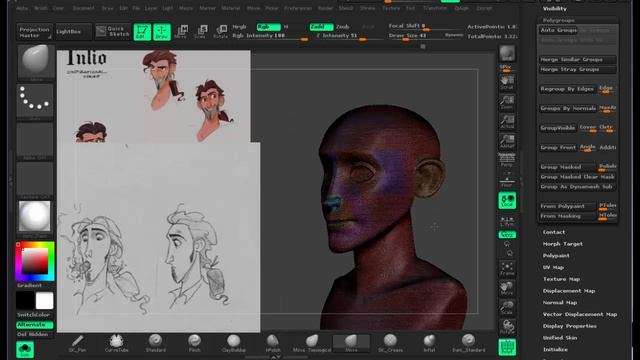Click Merge Similar Groups
Screen dimensions: 640x360
coord(578,60)
